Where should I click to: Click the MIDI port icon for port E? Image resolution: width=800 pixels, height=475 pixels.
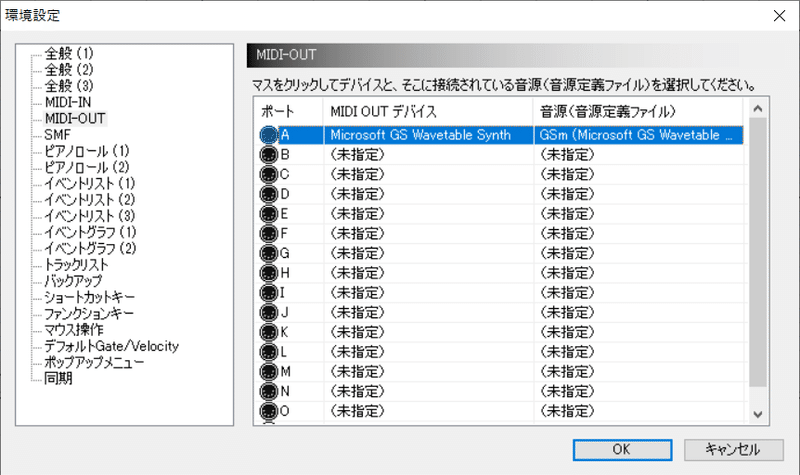pos(268,214)
